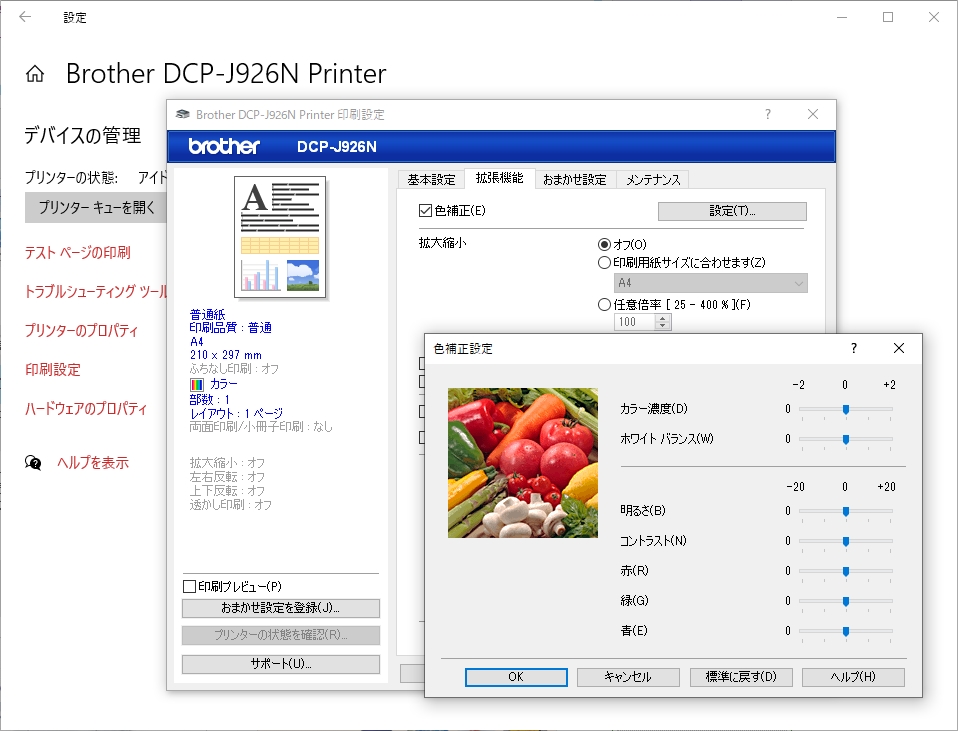958x731 pixels.
Task: Click the 明るさ slider handle
Action: pyautogui.click(x=845, y=511)
